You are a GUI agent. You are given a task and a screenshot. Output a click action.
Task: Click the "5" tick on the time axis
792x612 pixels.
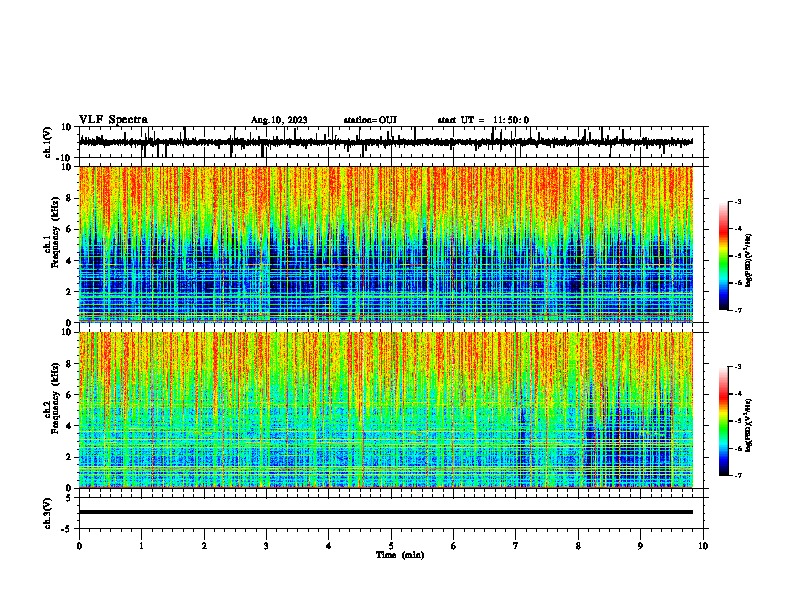(x=391, y=546)
